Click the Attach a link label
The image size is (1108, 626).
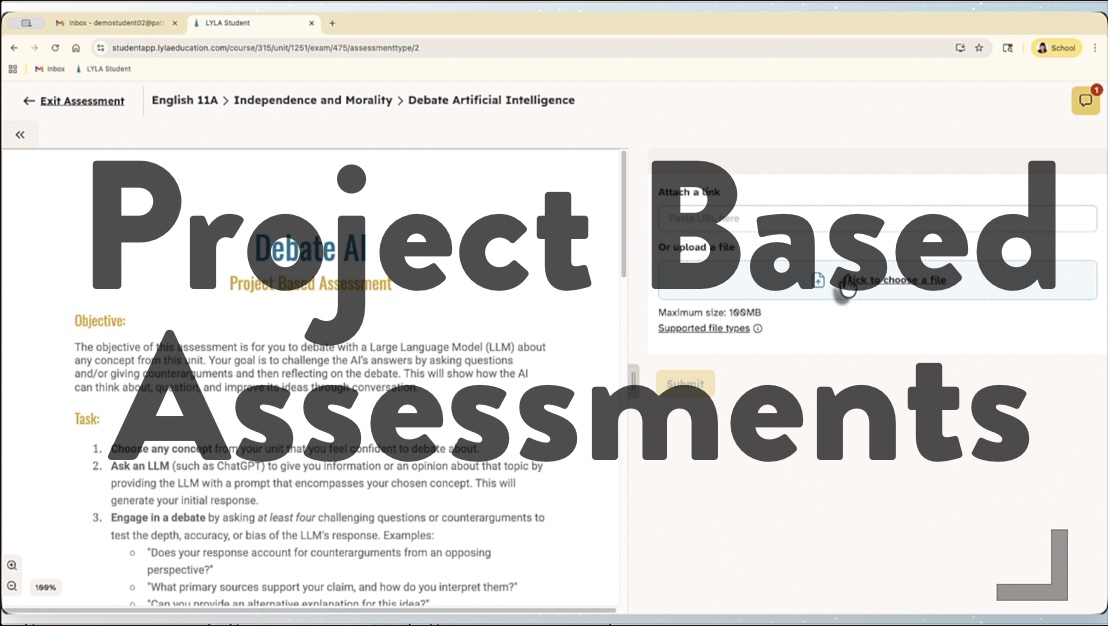pos(689,192)
